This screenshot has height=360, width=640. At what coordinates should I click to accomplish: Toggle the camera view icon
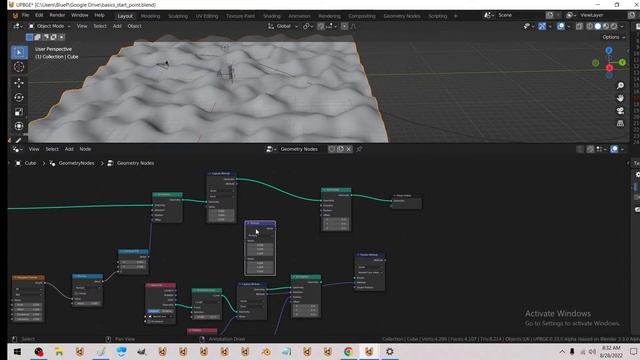(620, 111)
